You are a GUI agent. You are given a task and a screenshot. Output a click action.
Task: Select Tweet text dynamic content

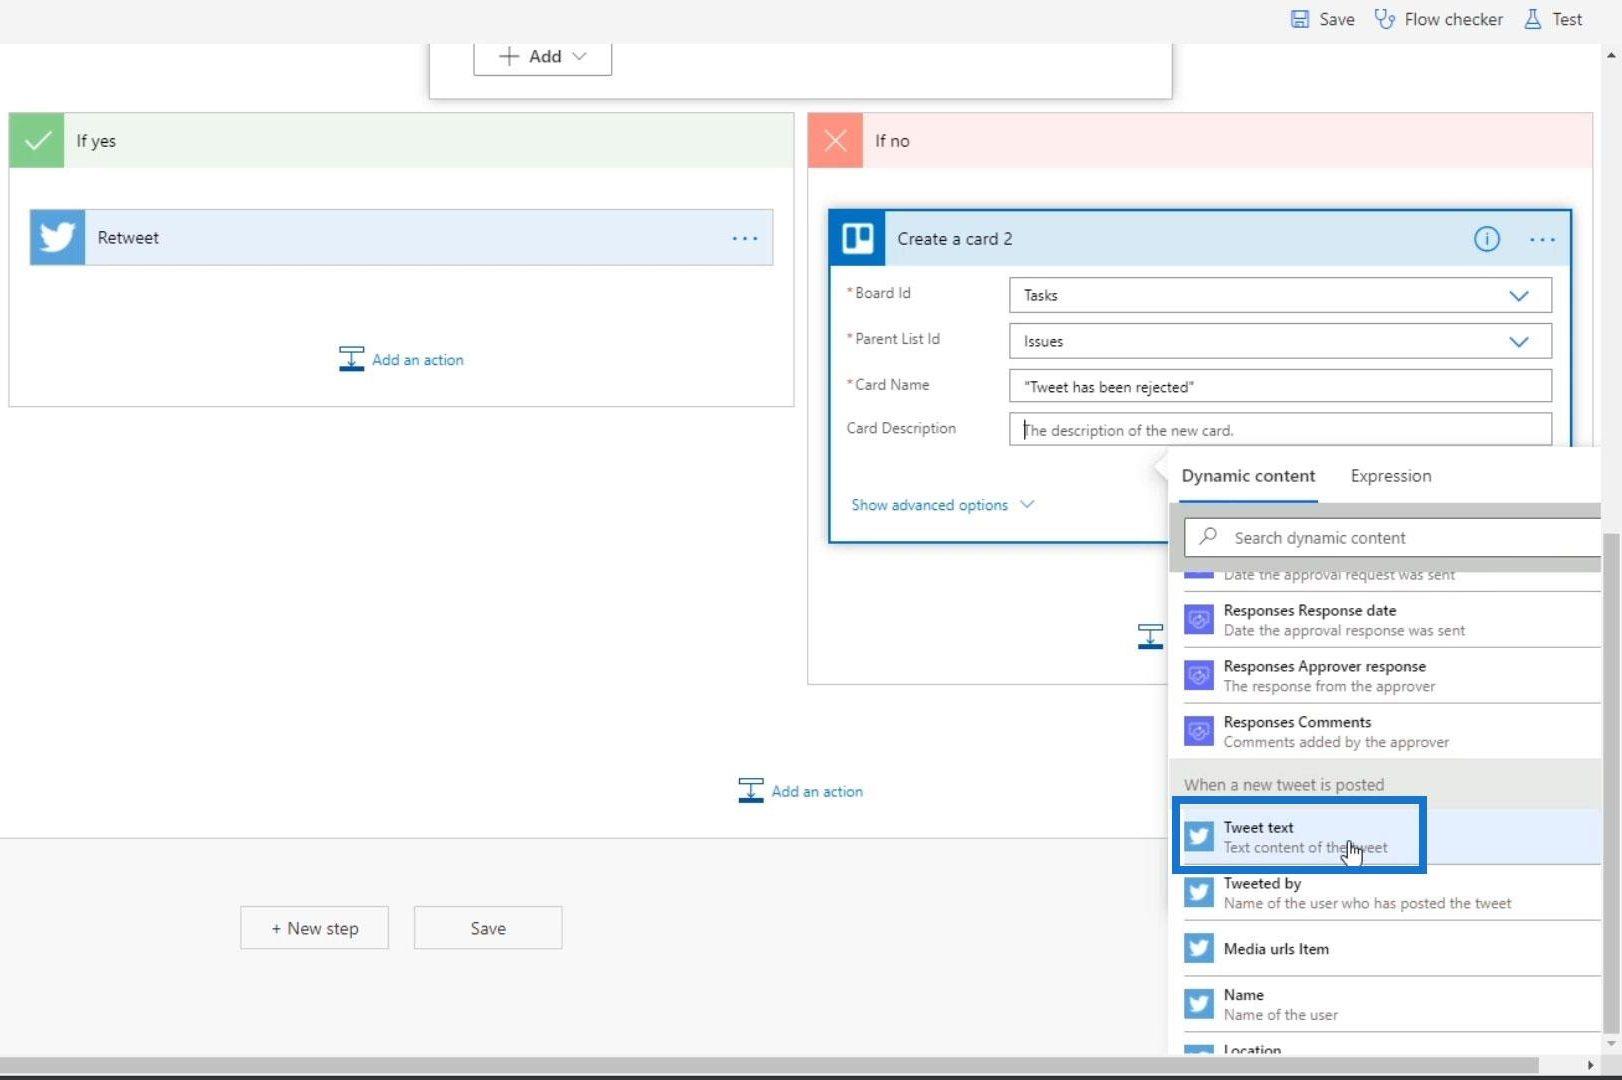(x=1385, y=836)
